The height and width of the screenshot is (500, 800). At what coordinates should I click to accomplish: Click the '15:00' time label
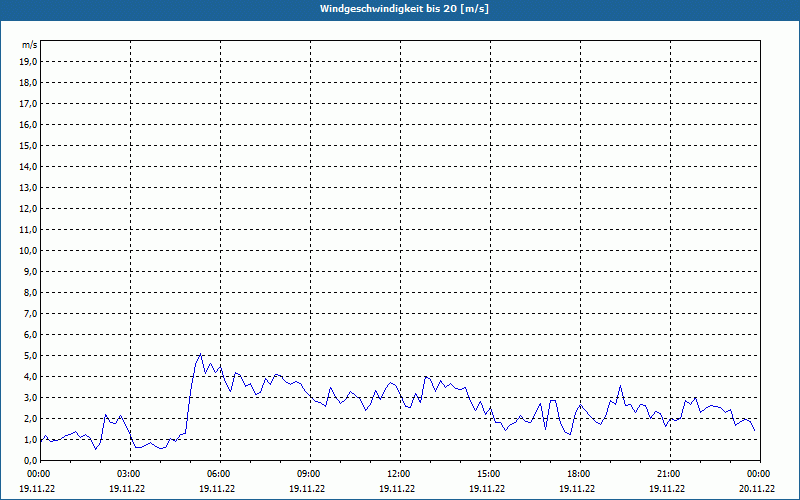pyautogui.click(x=489, y=474)
